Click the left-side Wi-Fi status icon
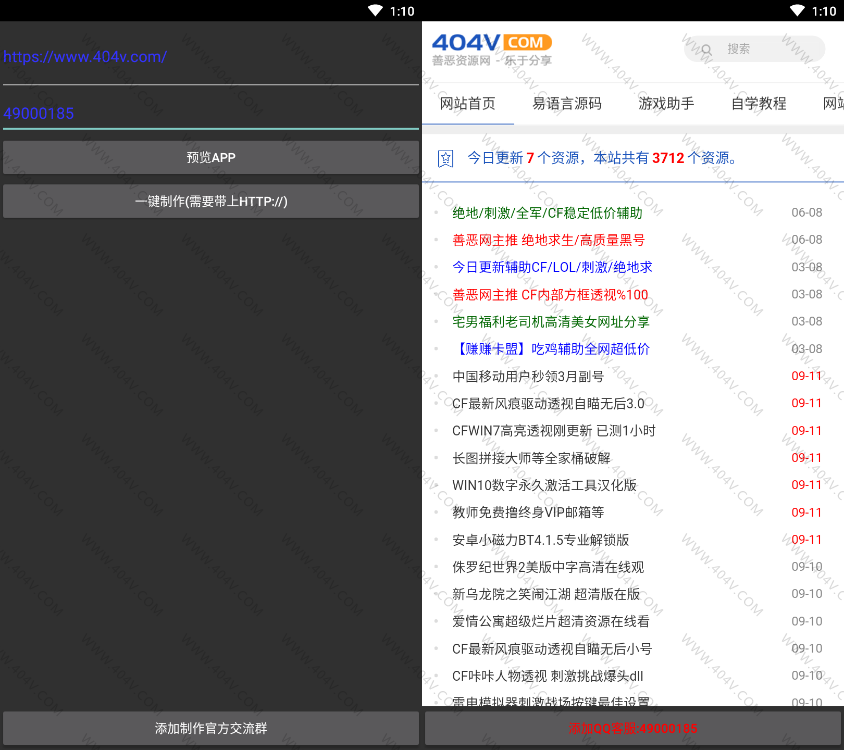This screenshot has height=750, width=844. 375,11
